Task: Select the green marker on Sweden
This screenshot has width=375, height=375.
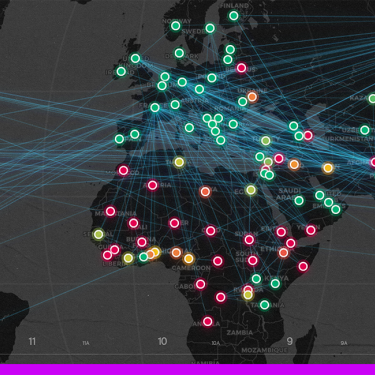Action: coord(210,28)
